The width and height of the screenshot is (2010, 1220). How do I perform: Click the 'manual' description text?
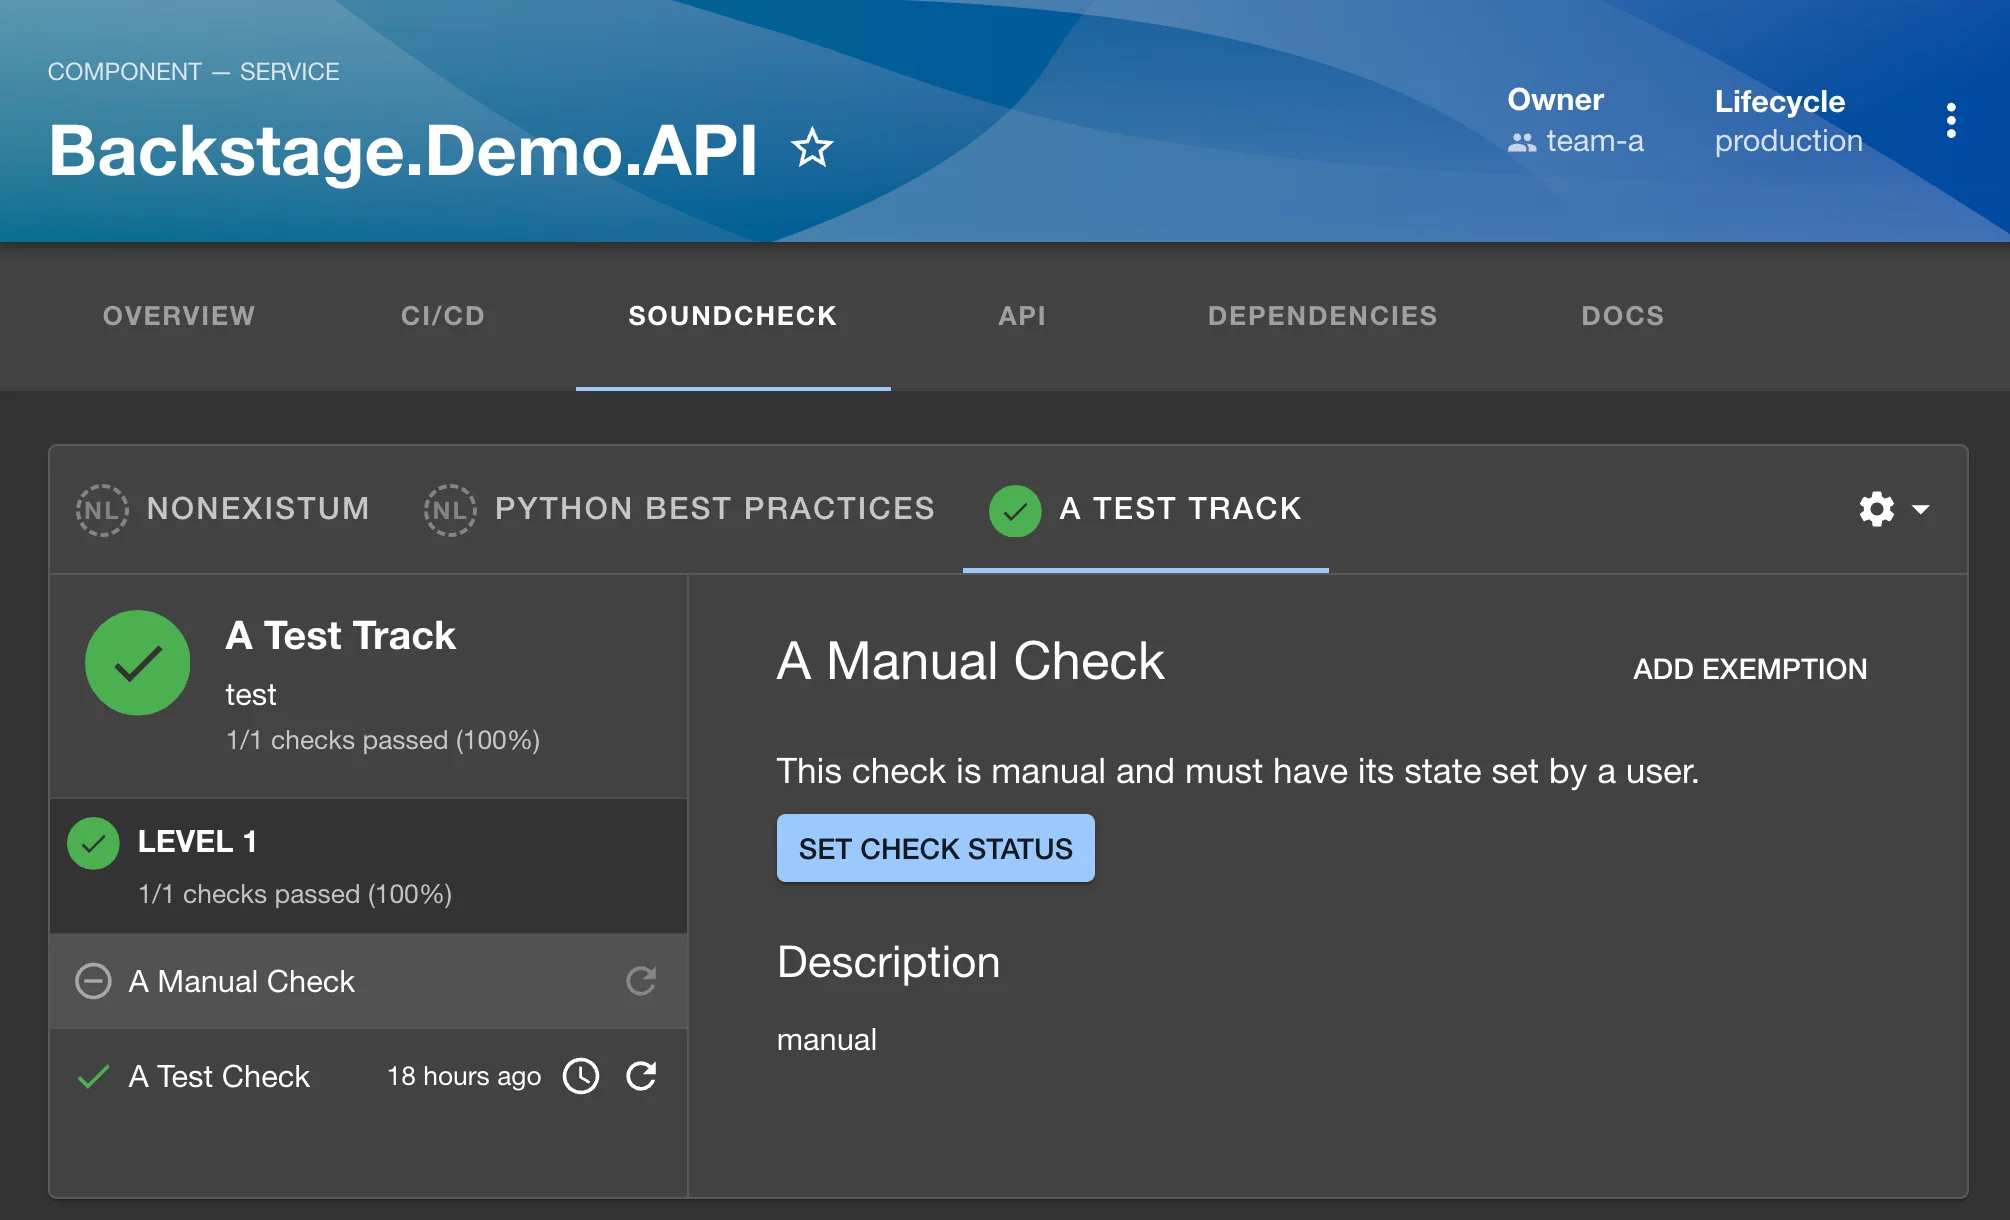[x=827, y=1040]
